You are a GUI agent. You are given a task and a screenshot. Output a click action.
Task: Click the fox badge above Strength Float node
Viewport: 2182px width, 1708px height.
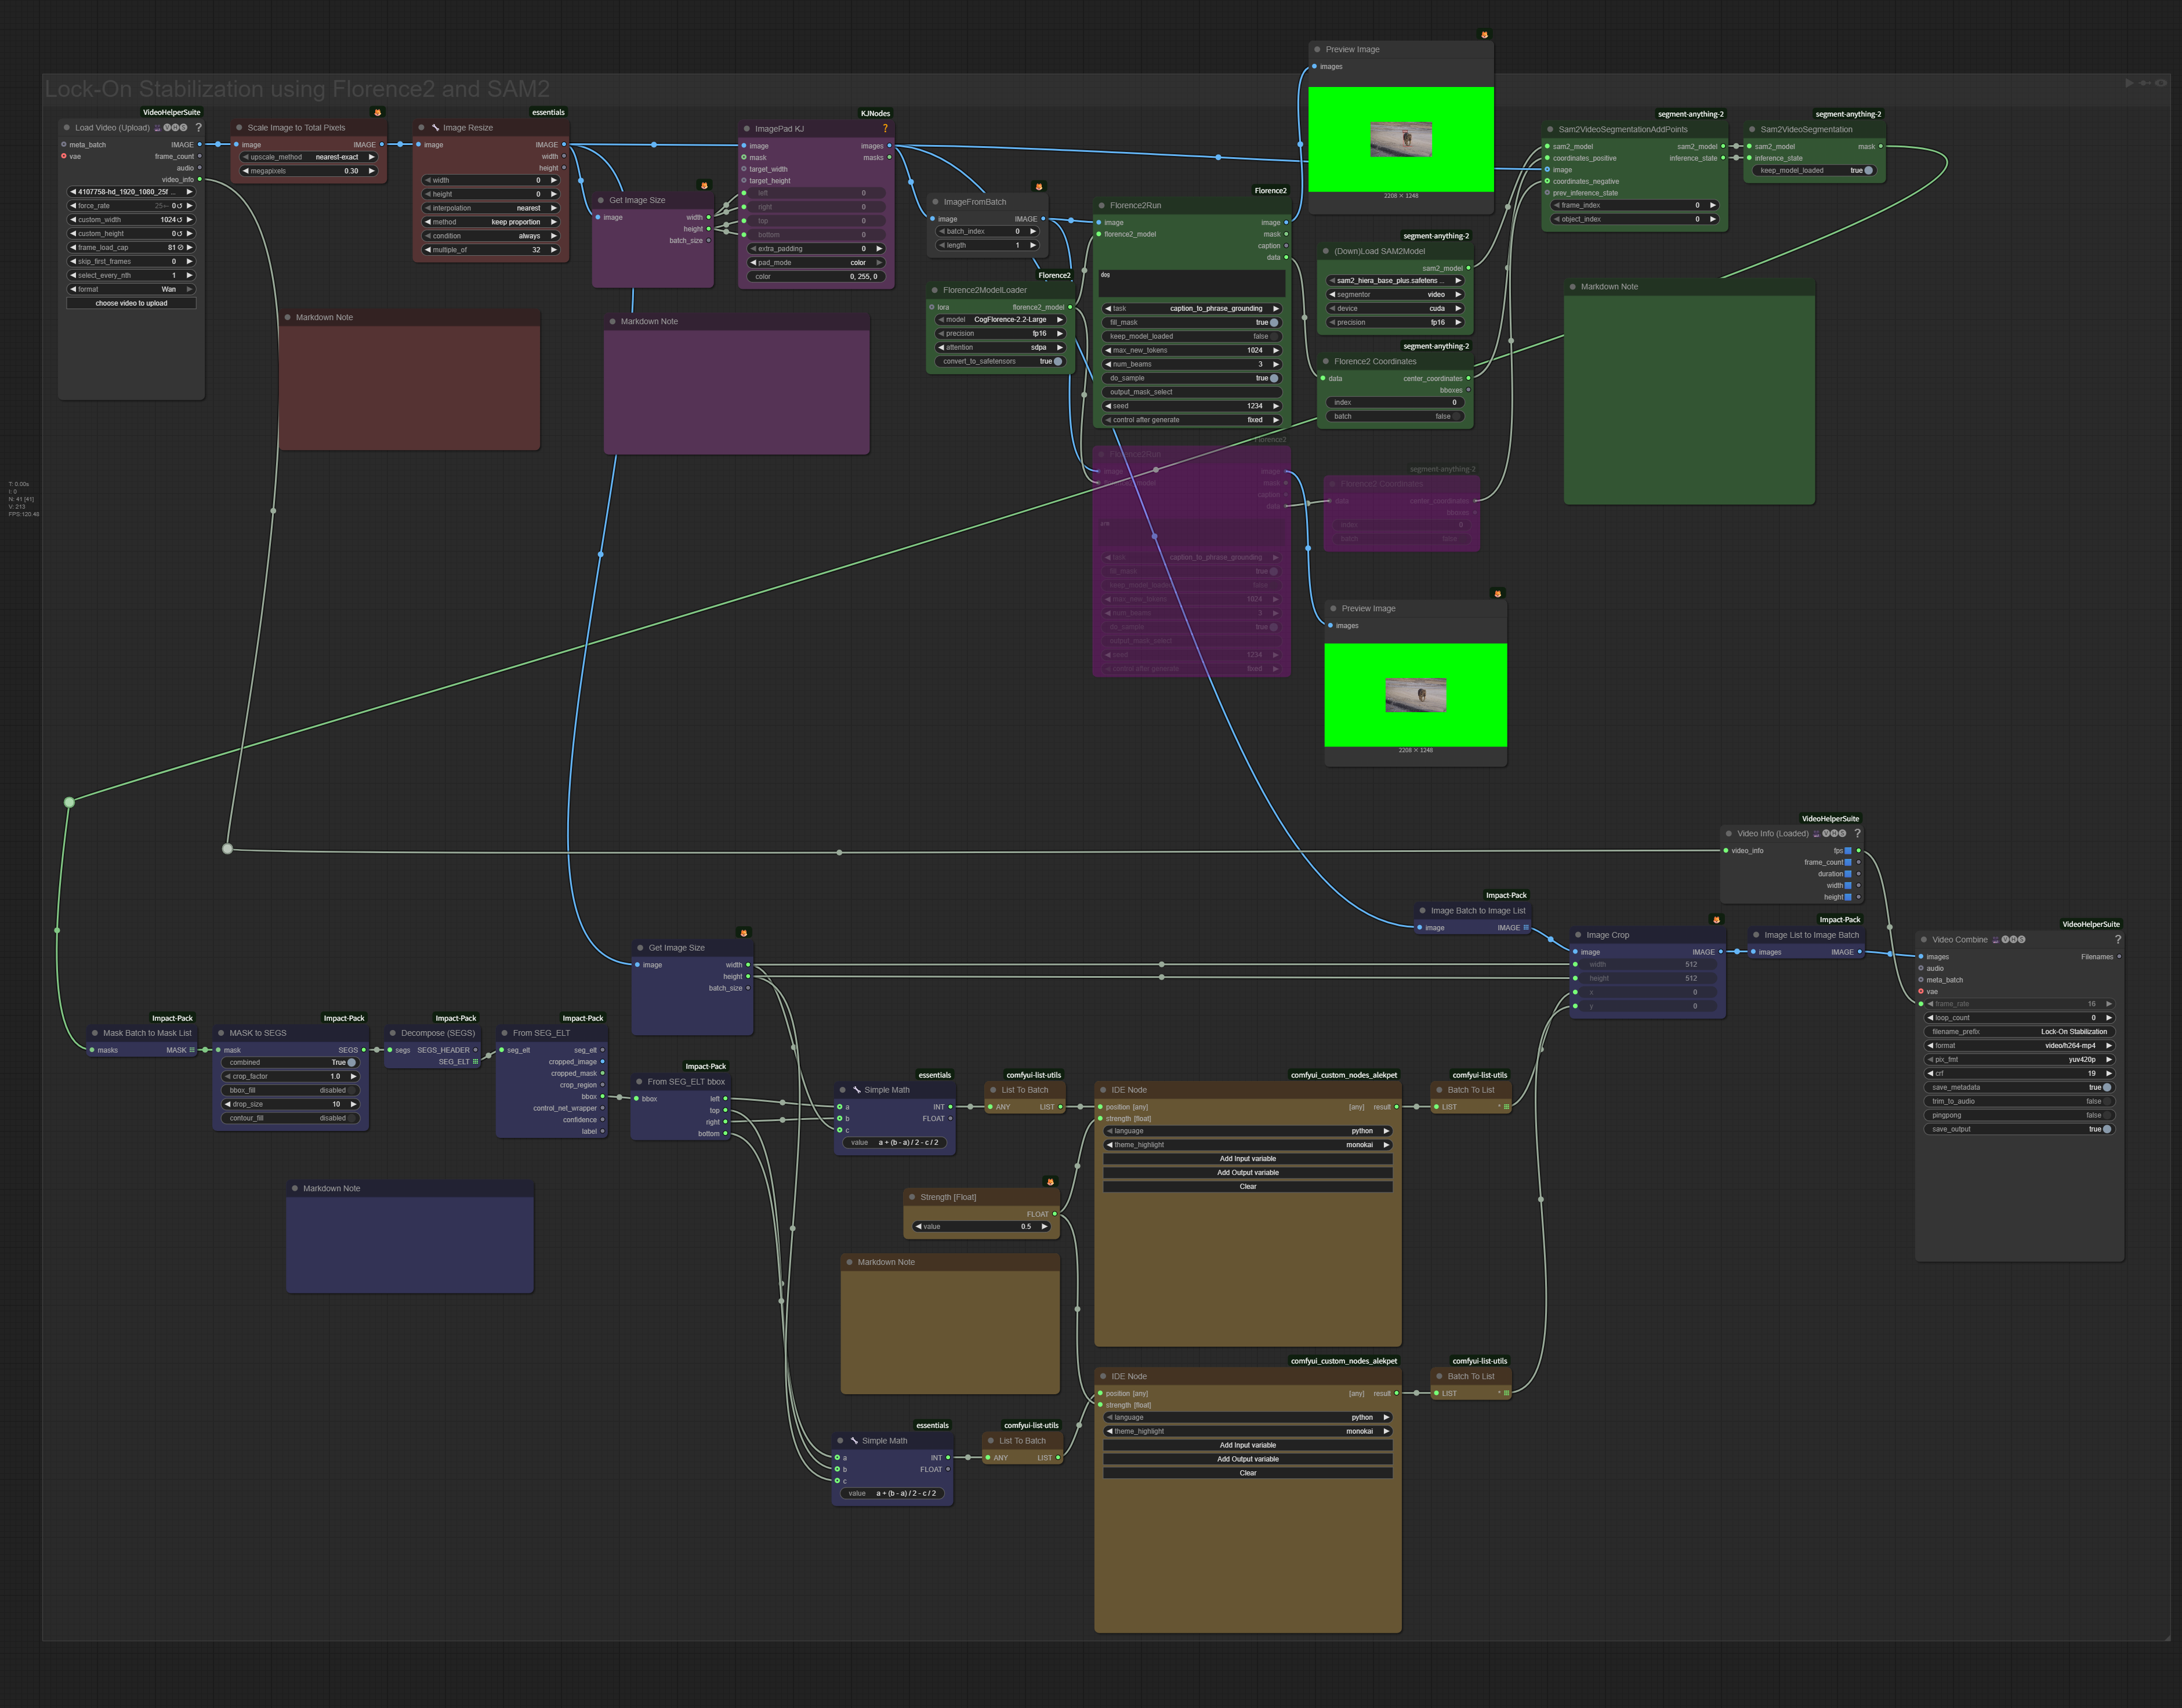click(x=1050, y=1182)
